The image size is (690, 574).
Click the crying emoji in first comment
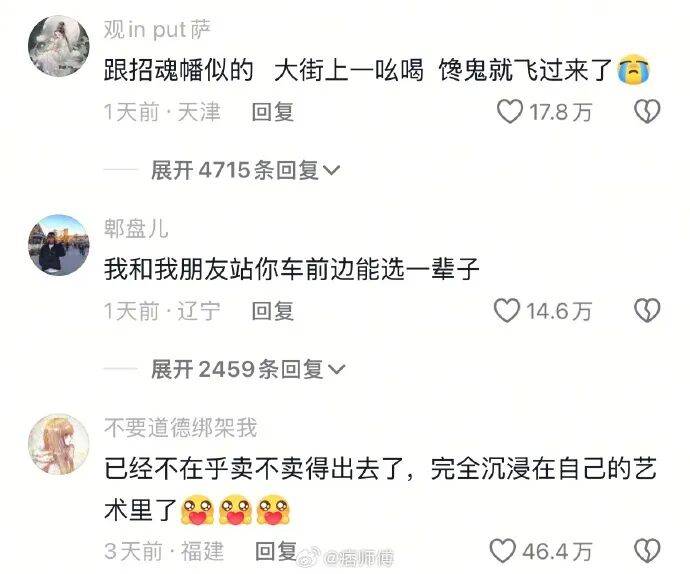coord(633,70)
